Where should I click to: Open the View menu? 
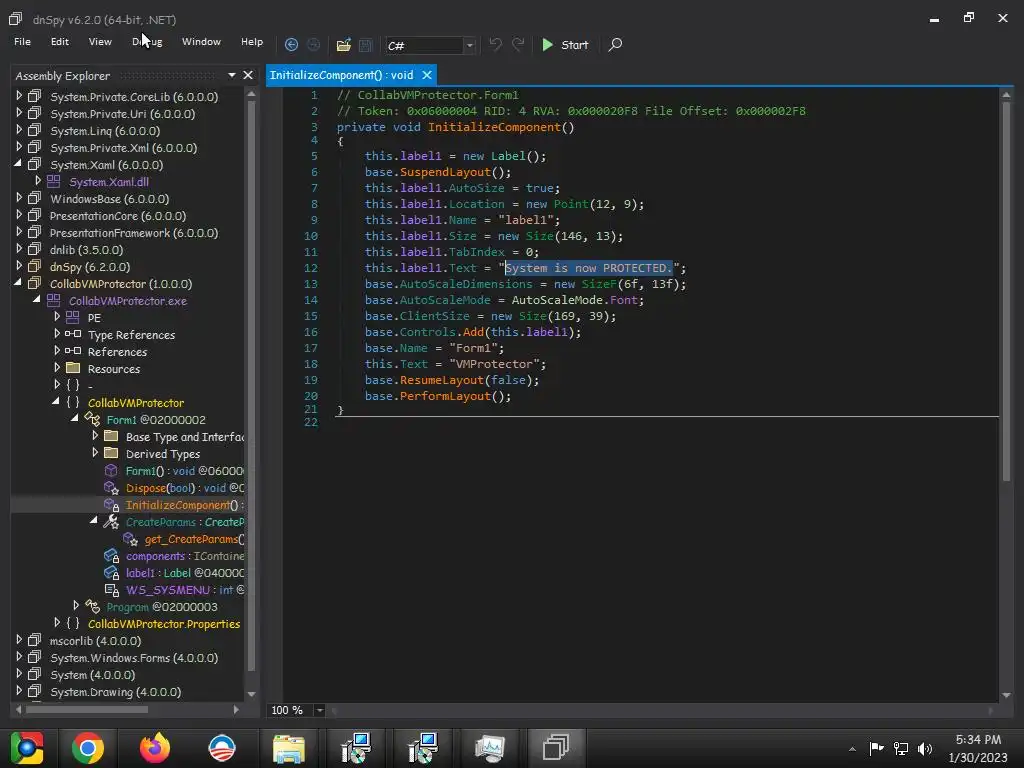(x=100, y=41)
